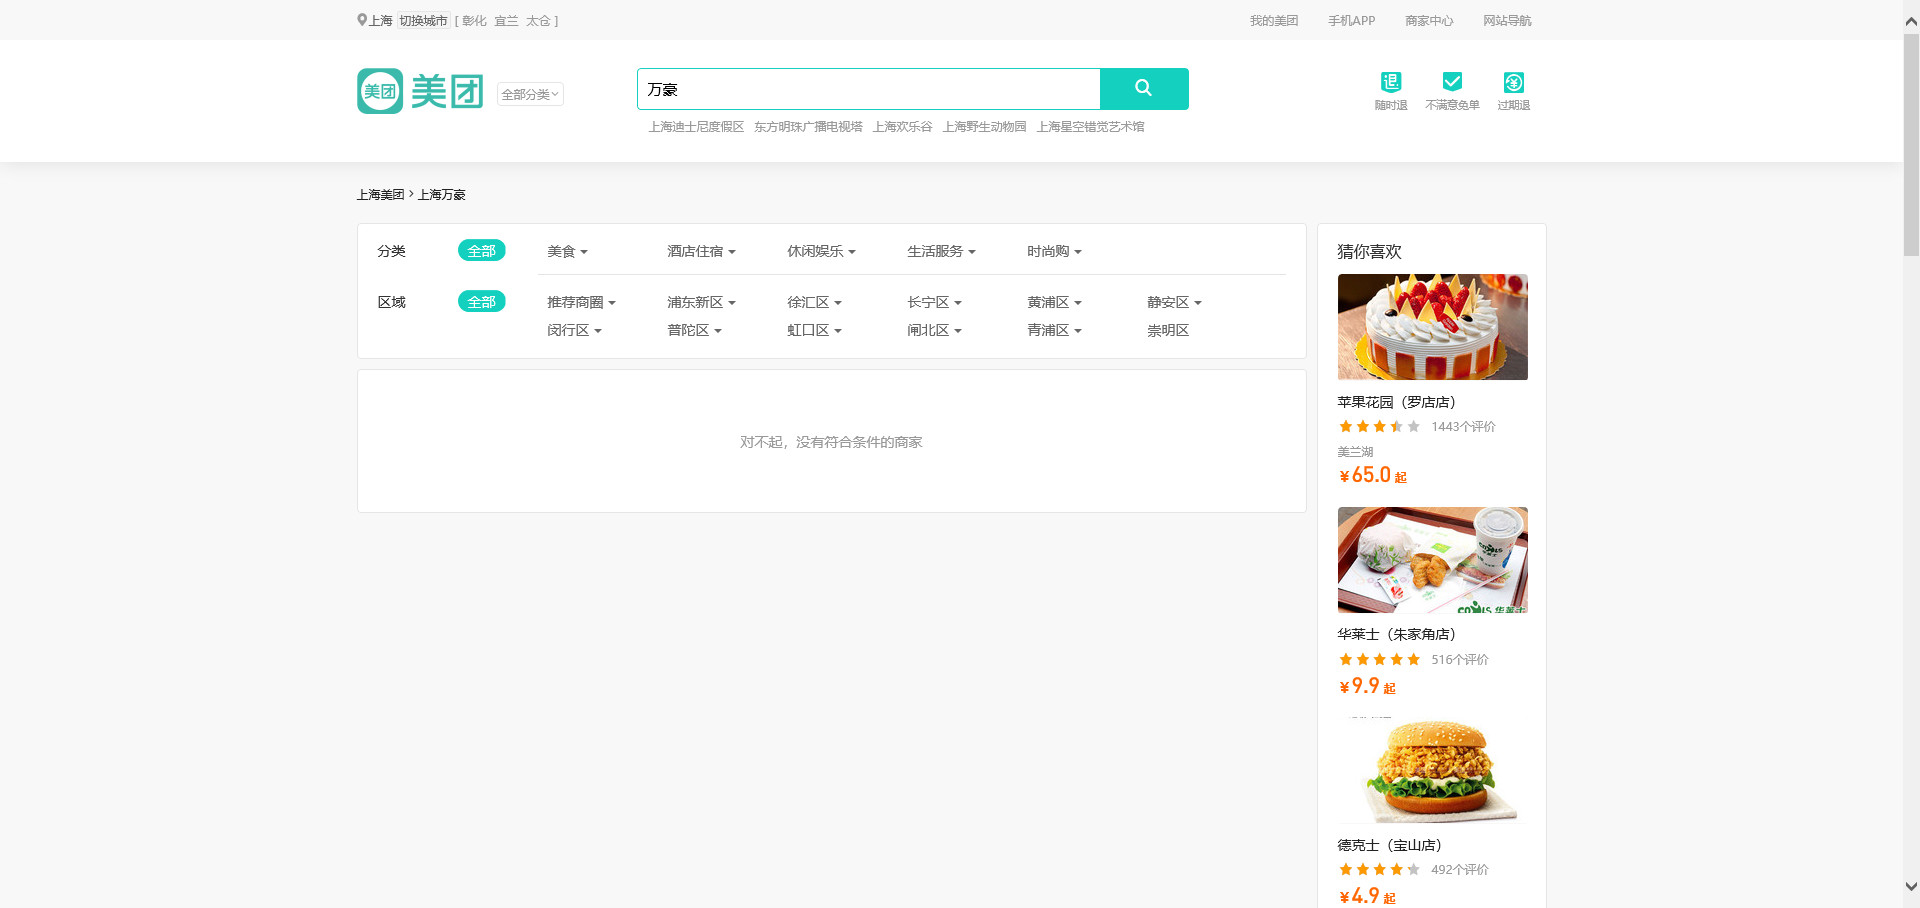Expand the 酒店住宿 category dropdown
Screen dimensions: 1920x908
tap(700, 252)
